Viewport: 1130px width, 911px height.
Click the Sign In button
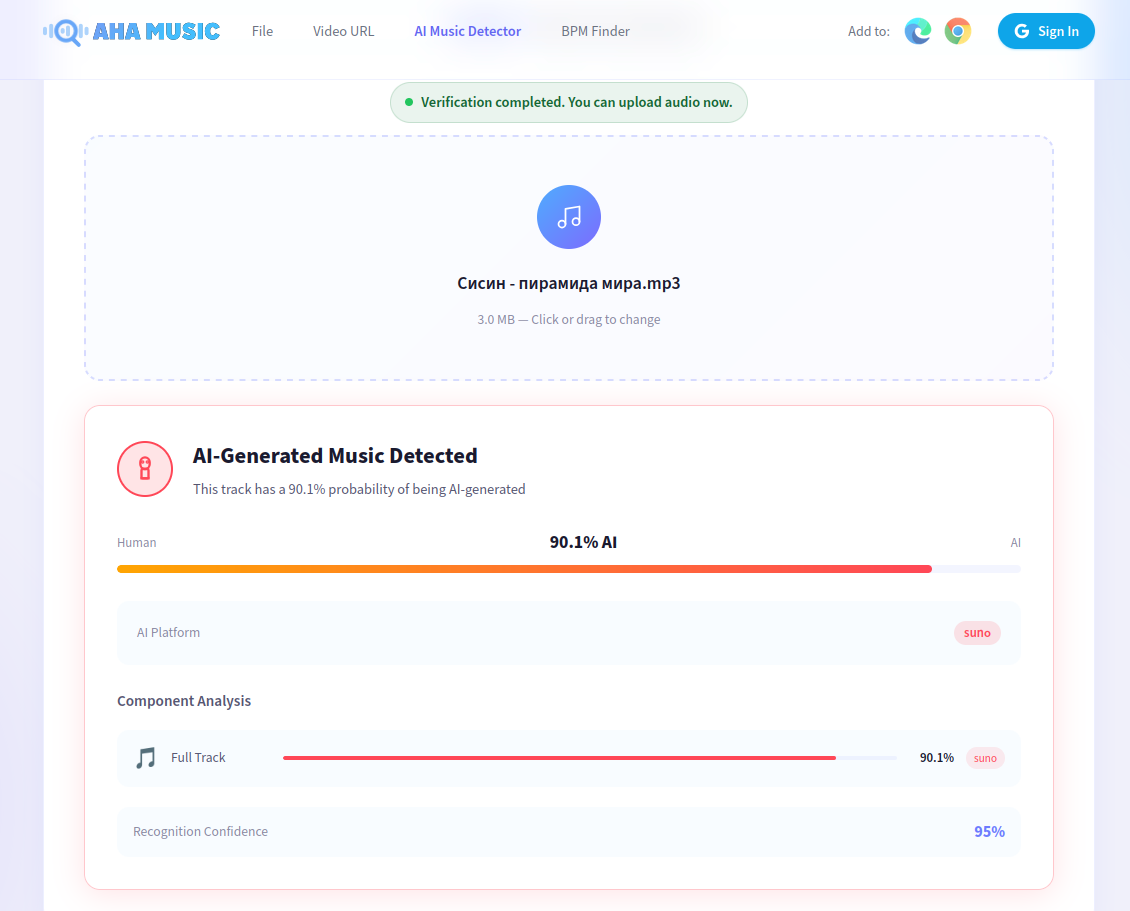click(x=1046, y=31)
